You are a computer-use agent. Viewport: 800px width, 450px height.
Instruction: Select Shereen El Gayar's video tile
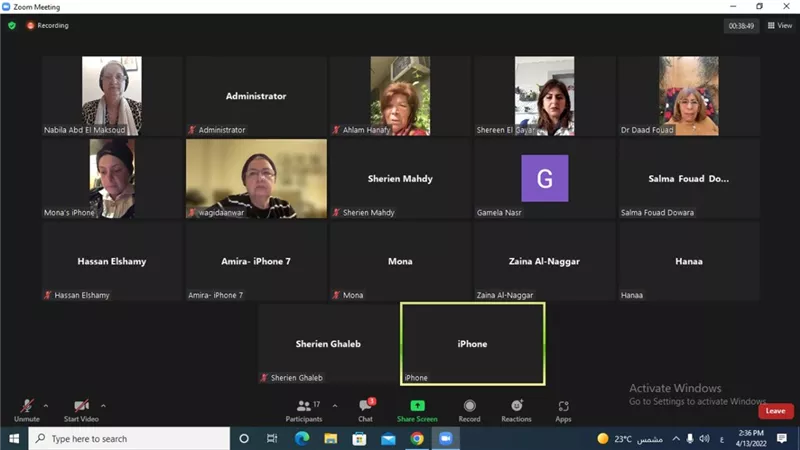click(x=544, y=96)
